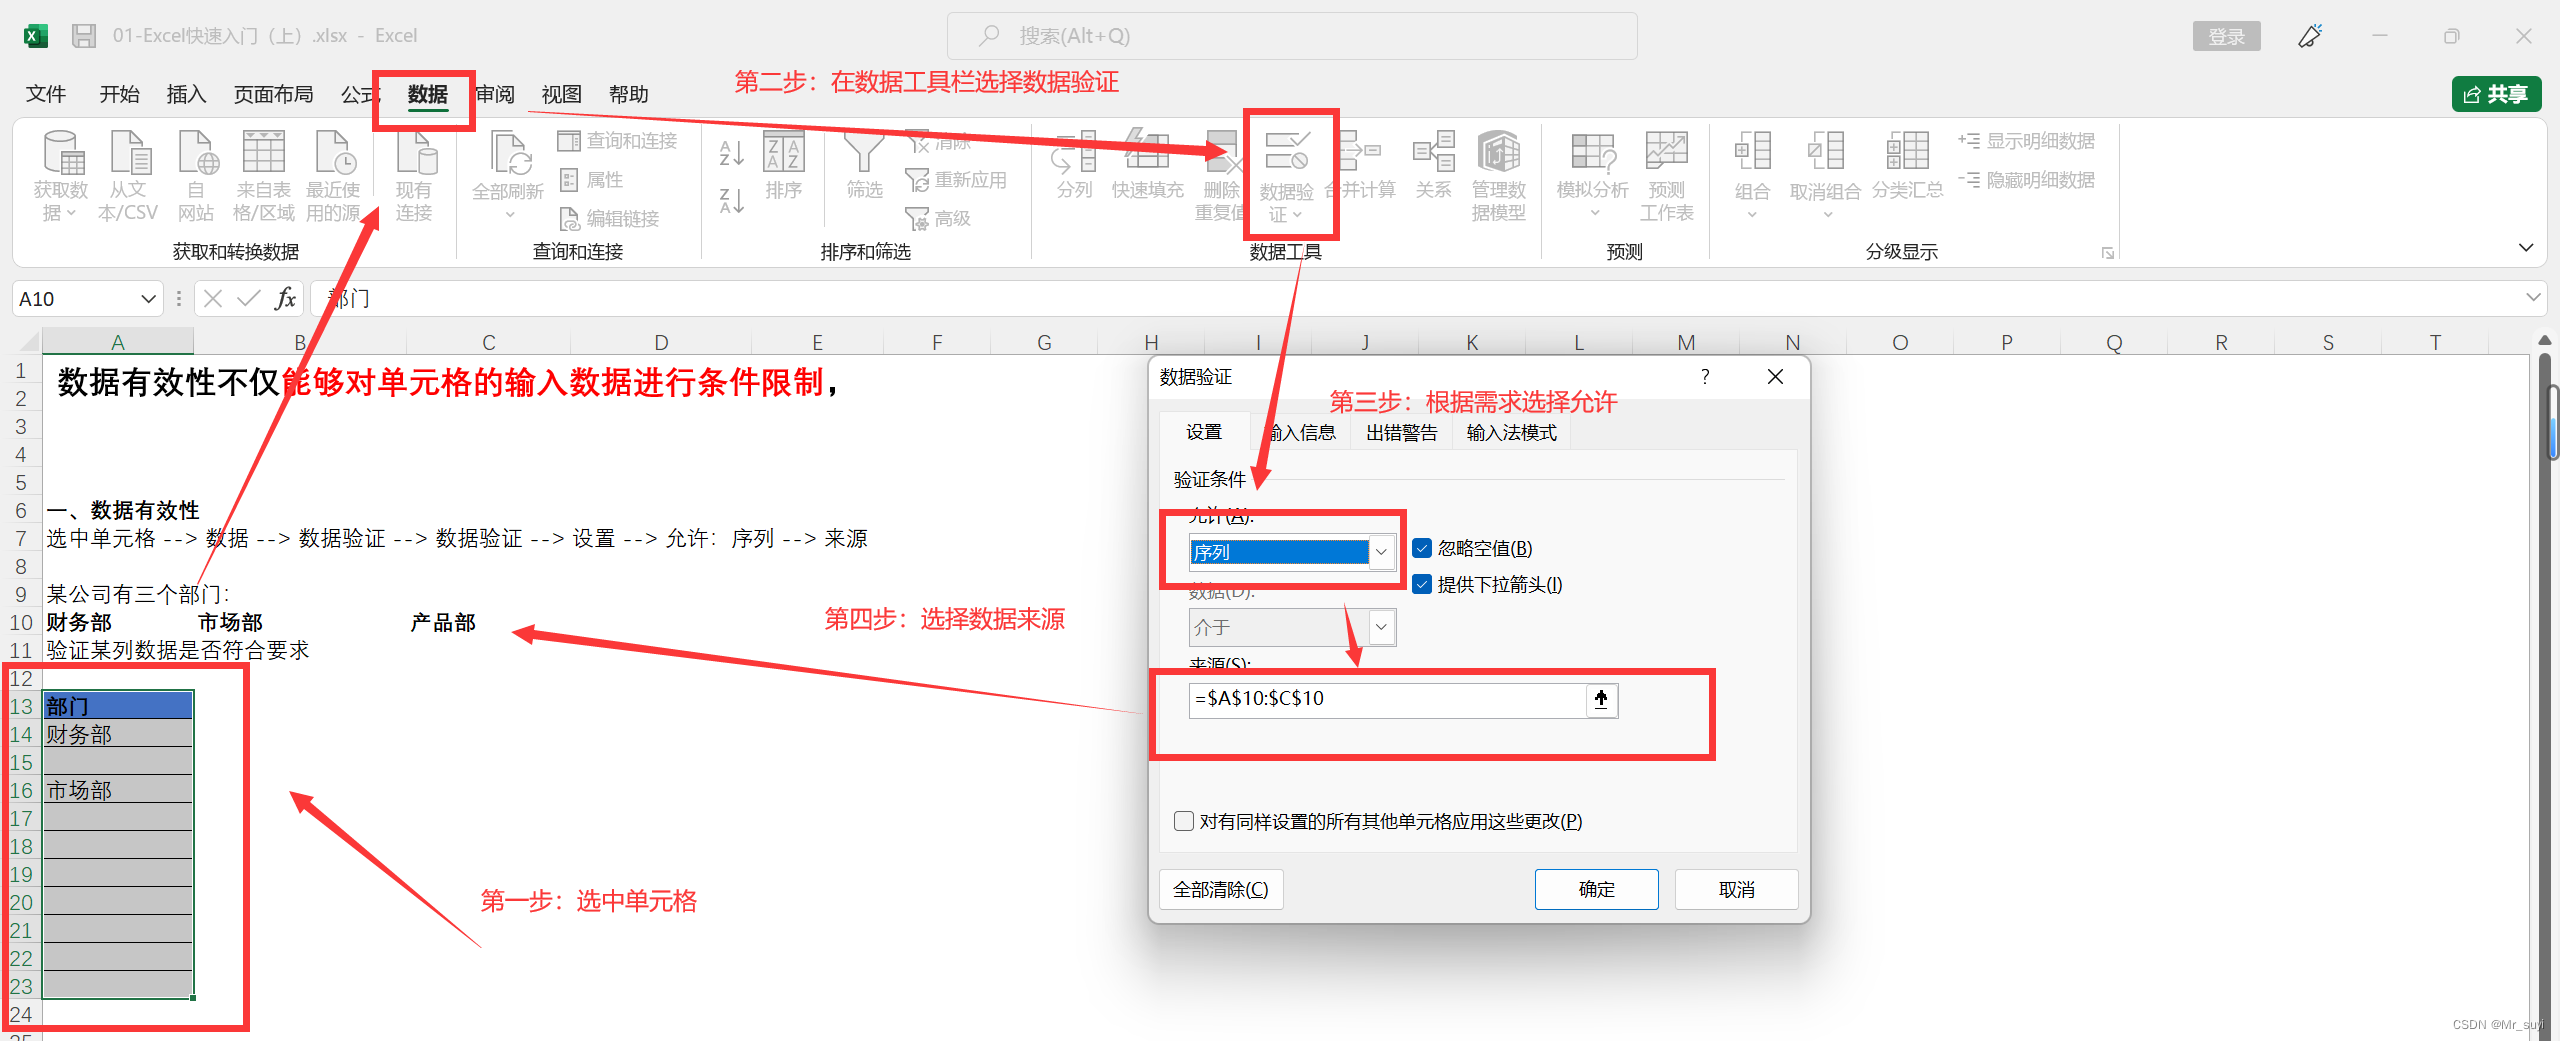The image size is (2560, 1041).
Task: Switch to the Home (开始) tab
Action: click(119, 94)
